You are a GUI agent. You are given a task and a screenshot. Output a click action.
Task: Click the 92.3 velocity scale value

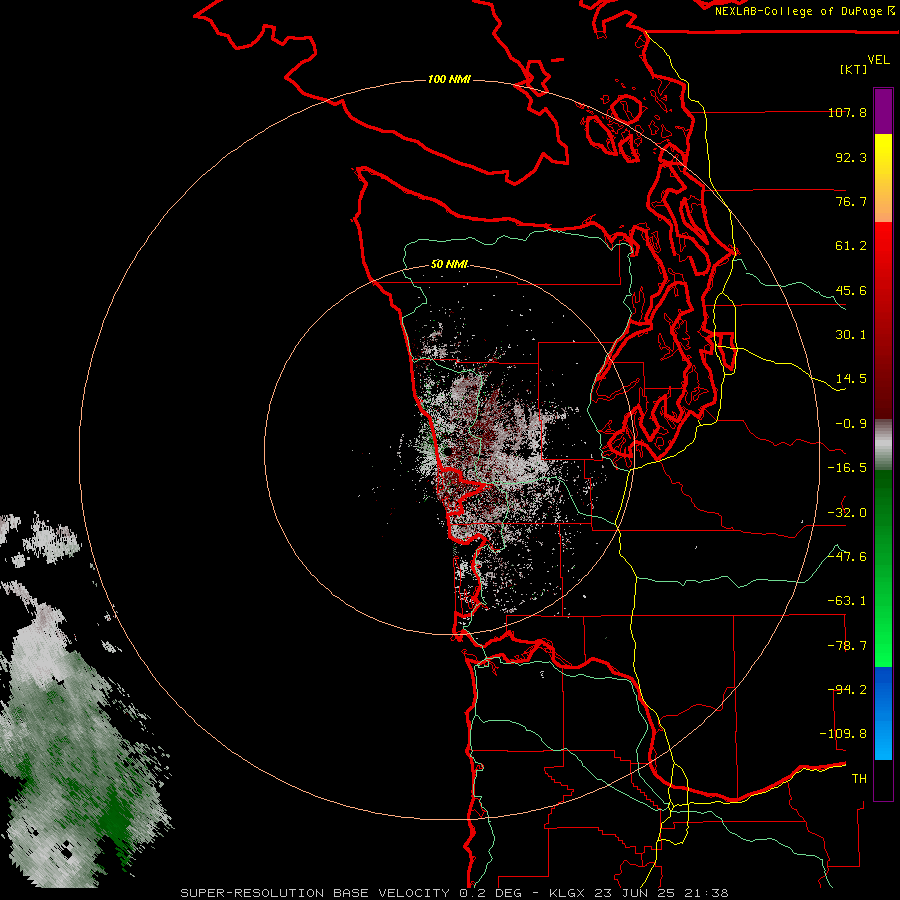[x=851, y=157]
